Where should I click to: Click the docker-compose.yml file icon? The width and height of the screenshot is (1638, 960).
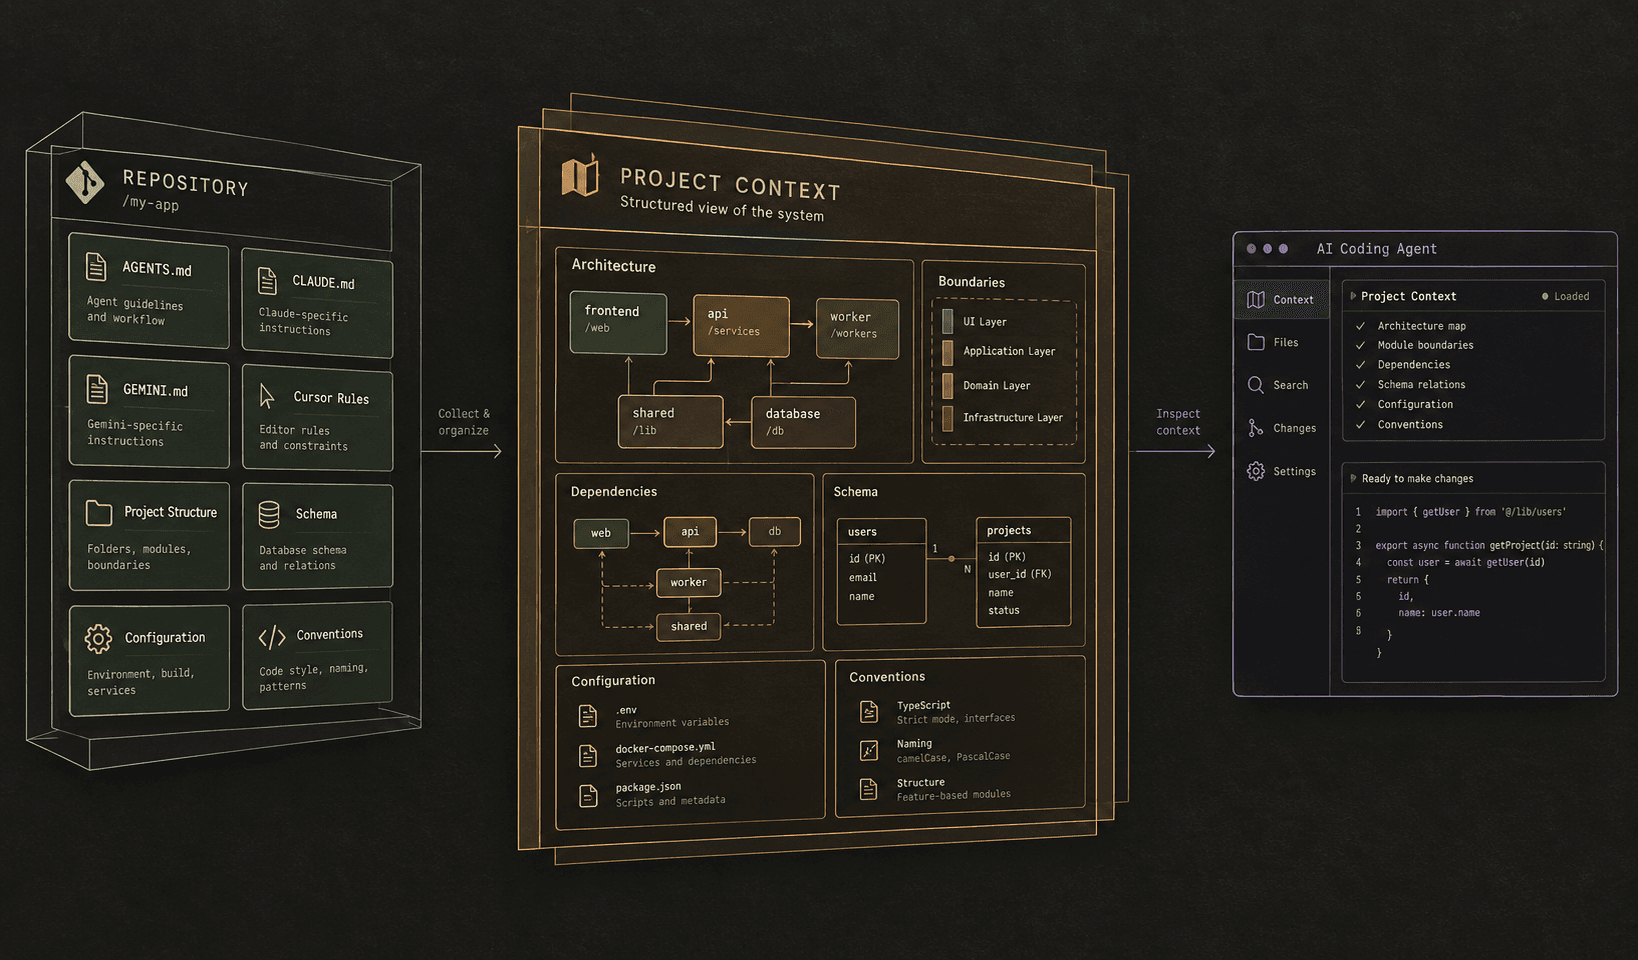[x=588, y=755]
